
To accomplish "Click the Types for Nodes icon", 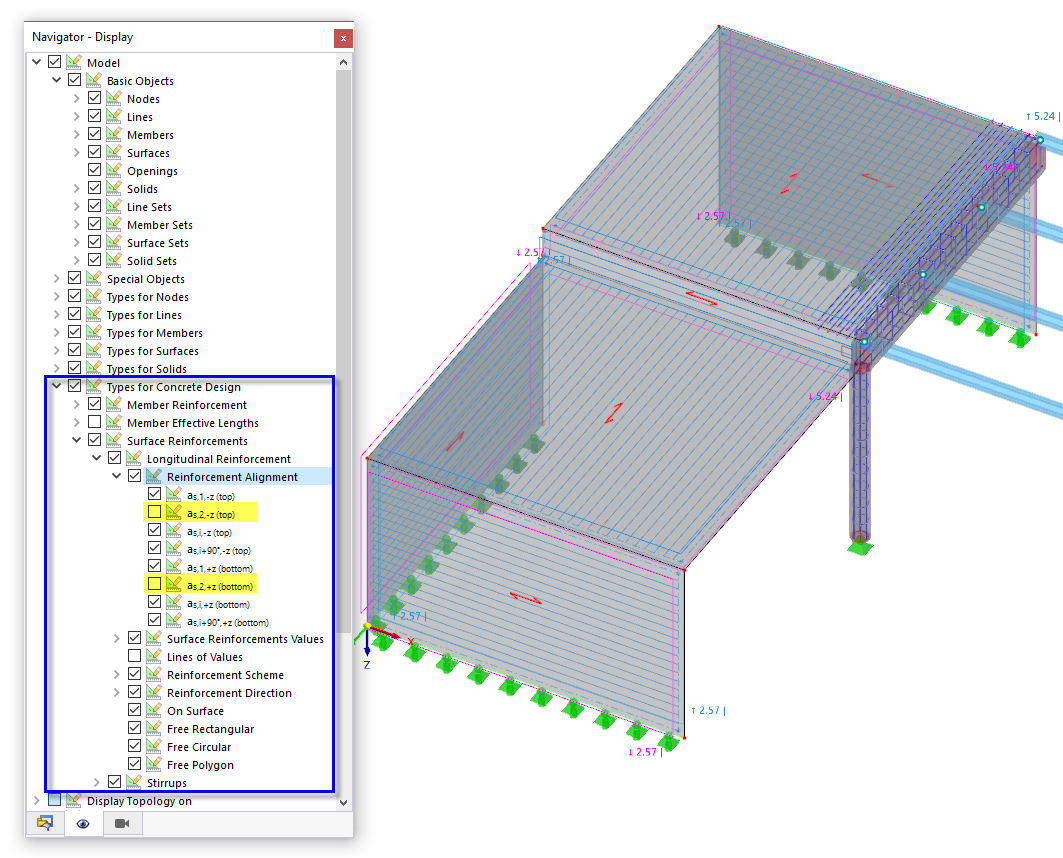I will [94, 296].
